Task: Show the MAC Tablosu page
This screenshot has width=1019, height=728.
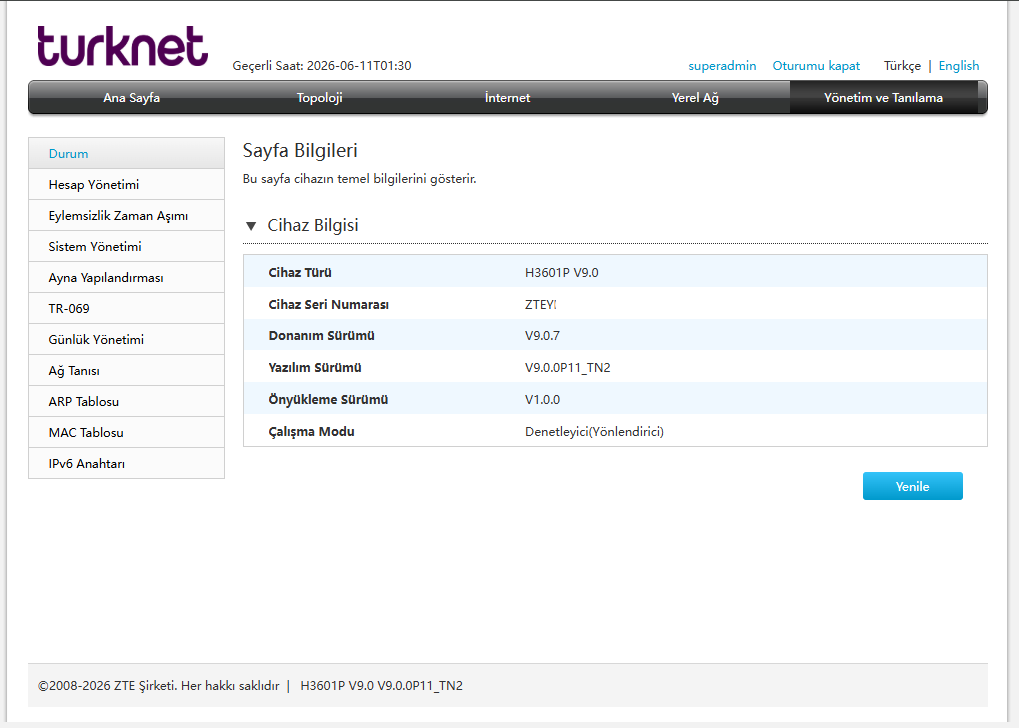Action: pos(127,432)
